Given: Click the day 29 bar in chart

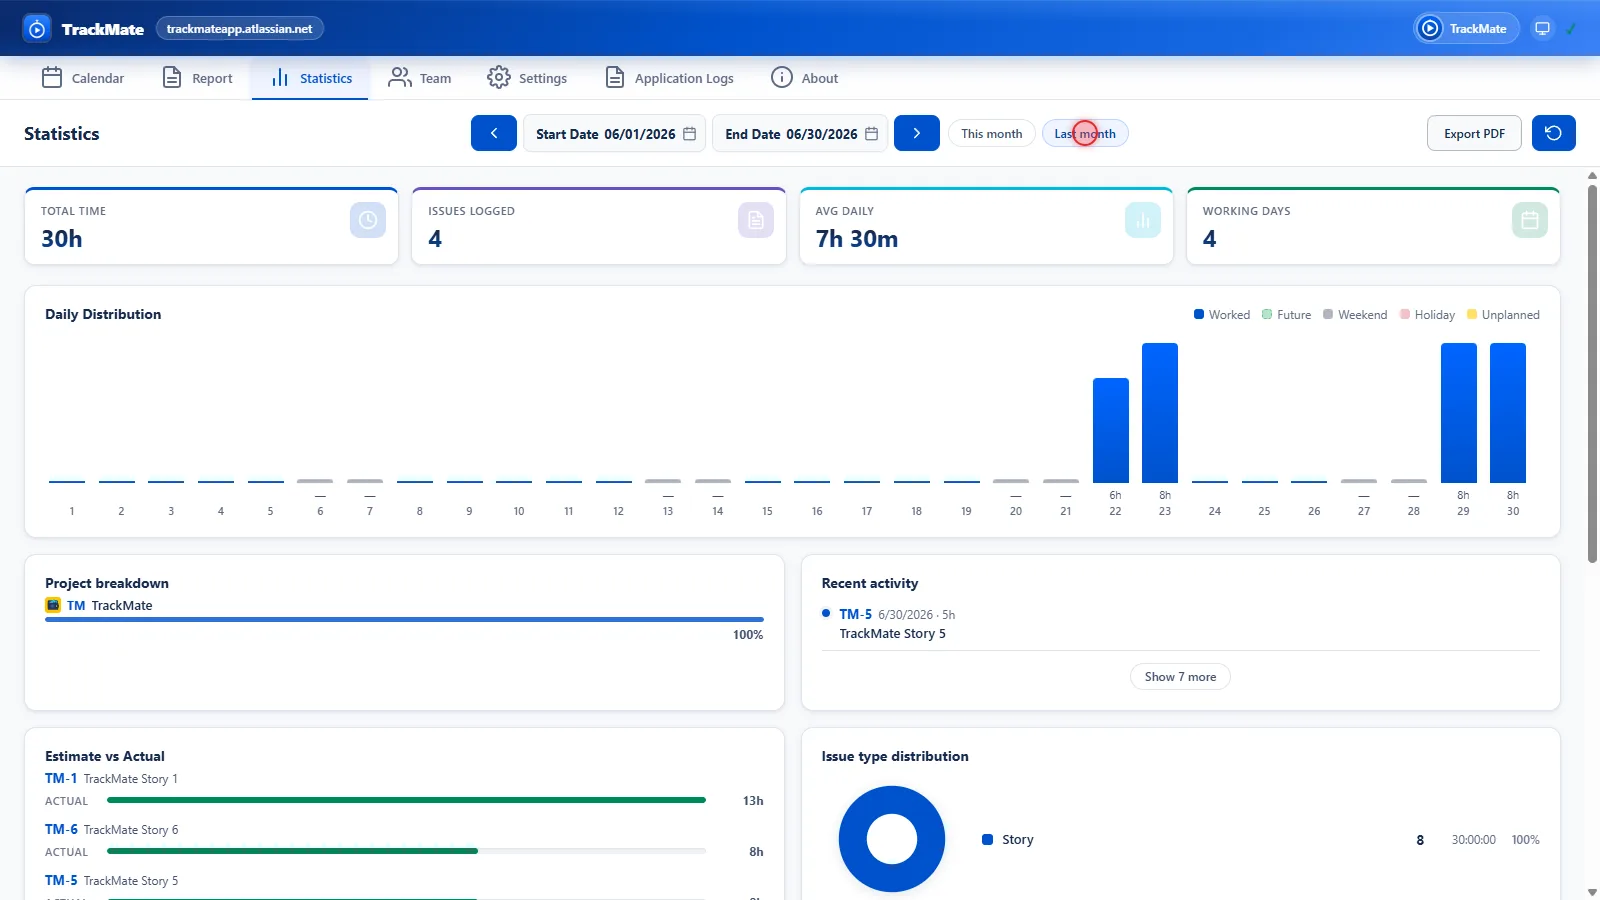Looking at the screenshot, I should click(x=1459, y=413).
